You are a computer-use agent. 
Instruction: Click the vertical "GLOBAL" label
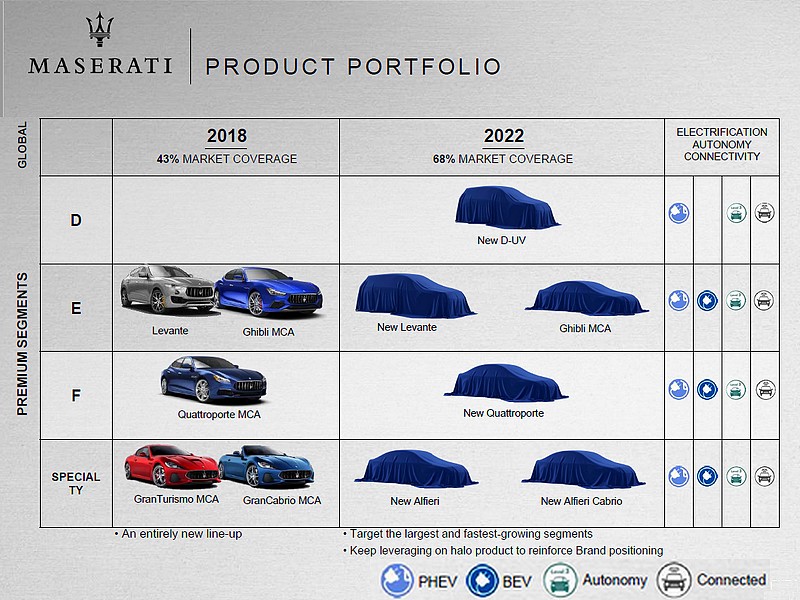click(x=22, y=145)
